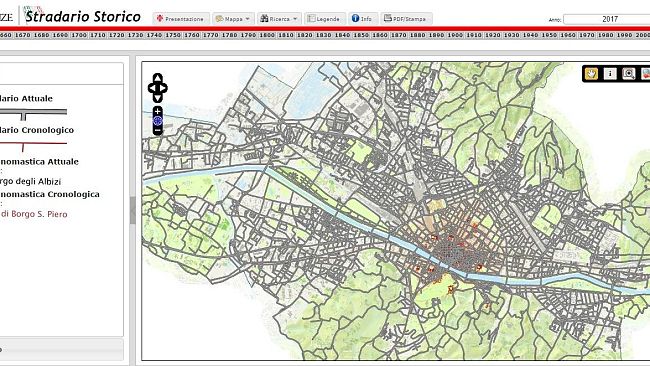This screenshot has width=650, height=366.
Task: Pan the map to the right
Action: (164, 88)
